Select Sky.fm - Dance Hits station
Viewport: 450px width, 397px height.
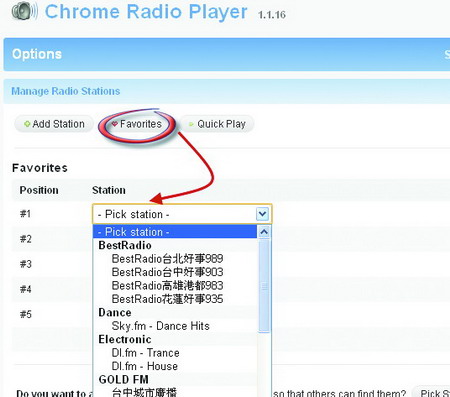point(160,326)
